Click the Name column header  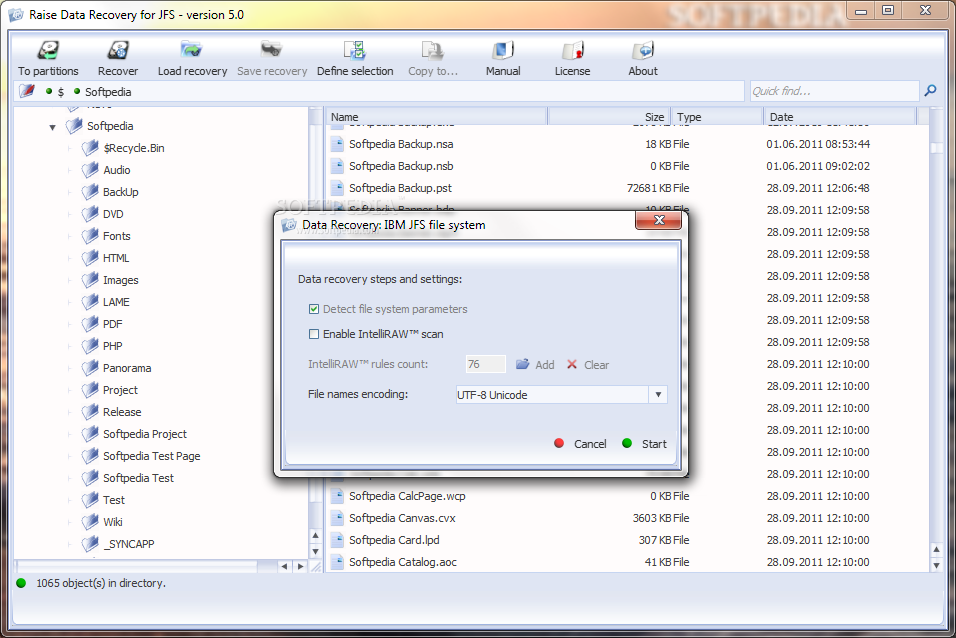pyautogui.click(x=437, y=116)
